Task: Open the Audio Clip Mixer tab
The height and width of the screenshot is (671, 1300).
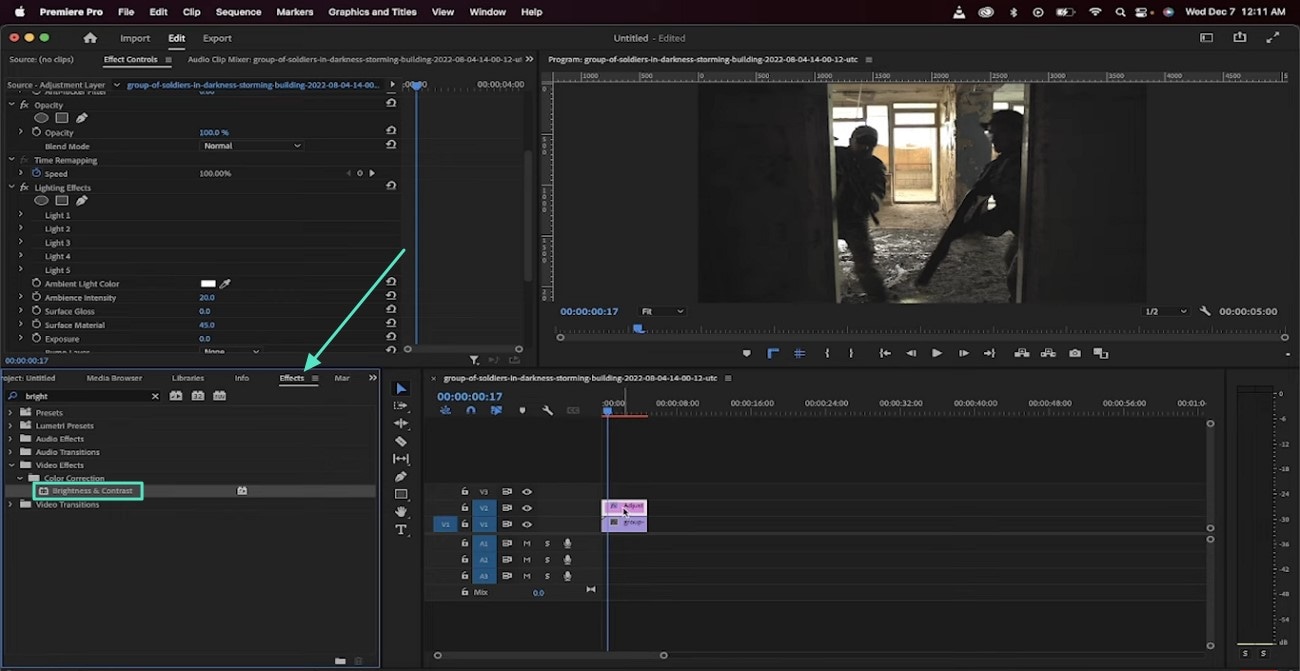Action: pyautogui.click(x=355, y=59)
